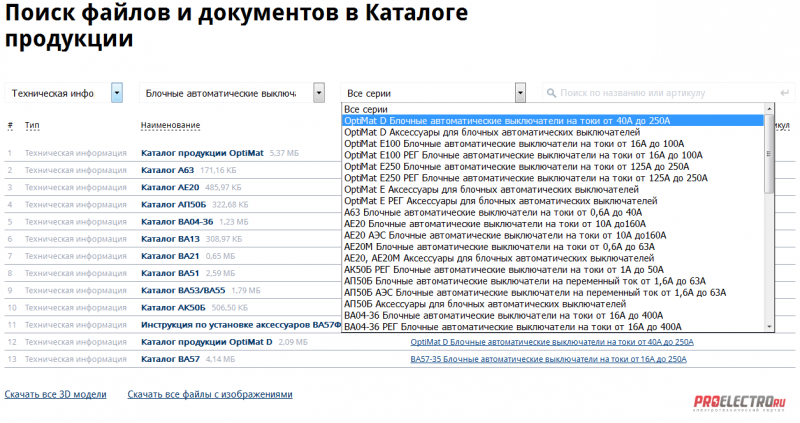Open Каталог АЕ20 file
This screenshot has height=423, width=800.
point(170,187)
